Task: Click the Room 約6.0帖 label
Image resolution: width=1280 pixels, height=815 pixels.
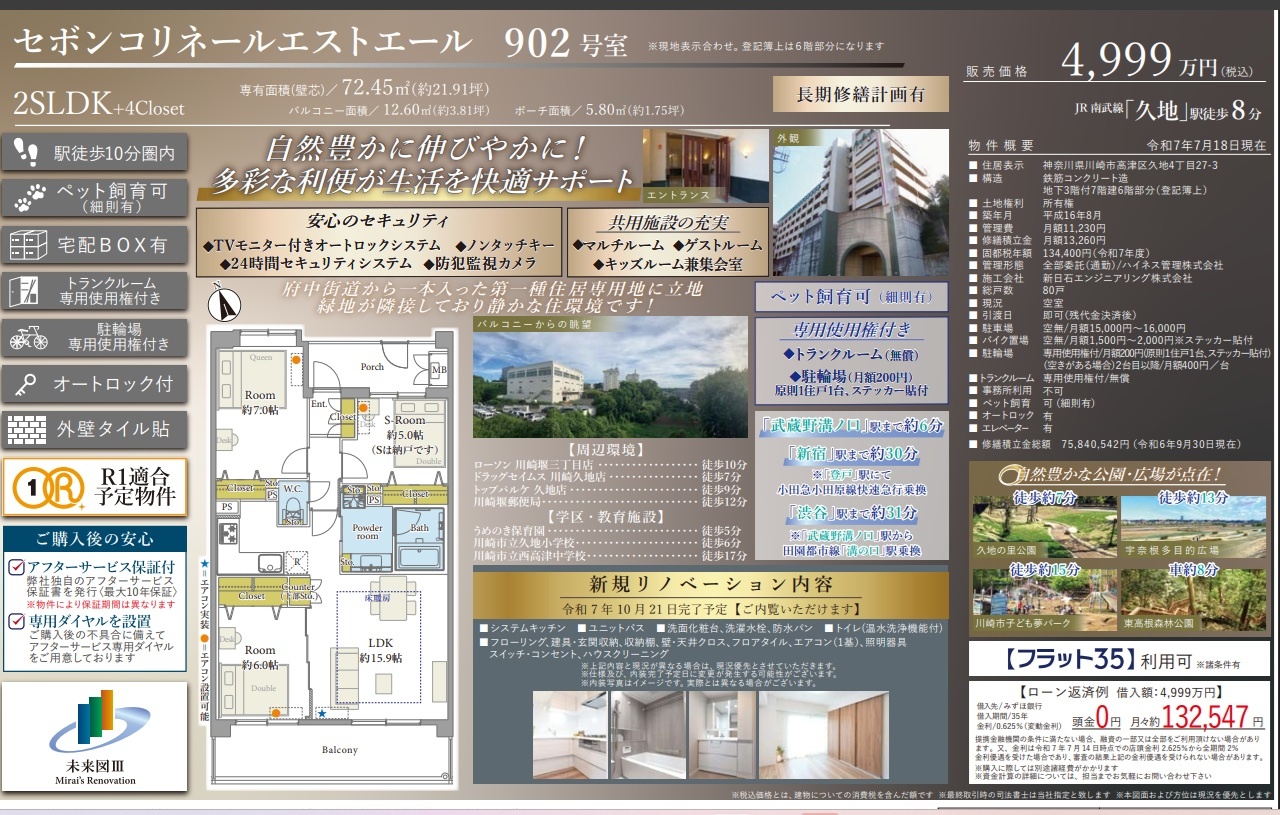Action: (x=259, y=657)
